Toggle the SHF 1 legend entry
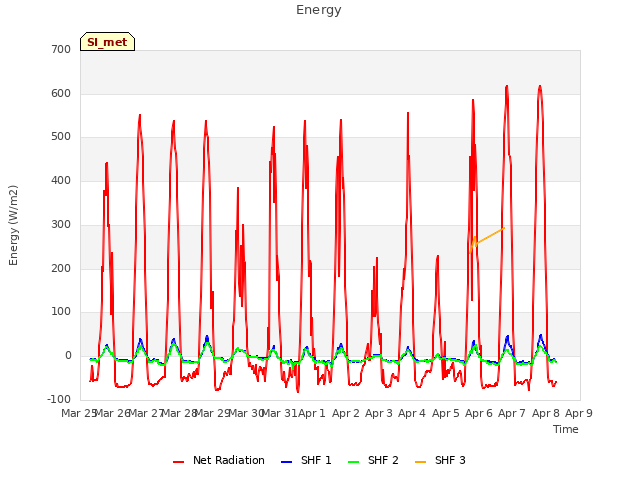640x480 pixels. click(x=306, y=460)
